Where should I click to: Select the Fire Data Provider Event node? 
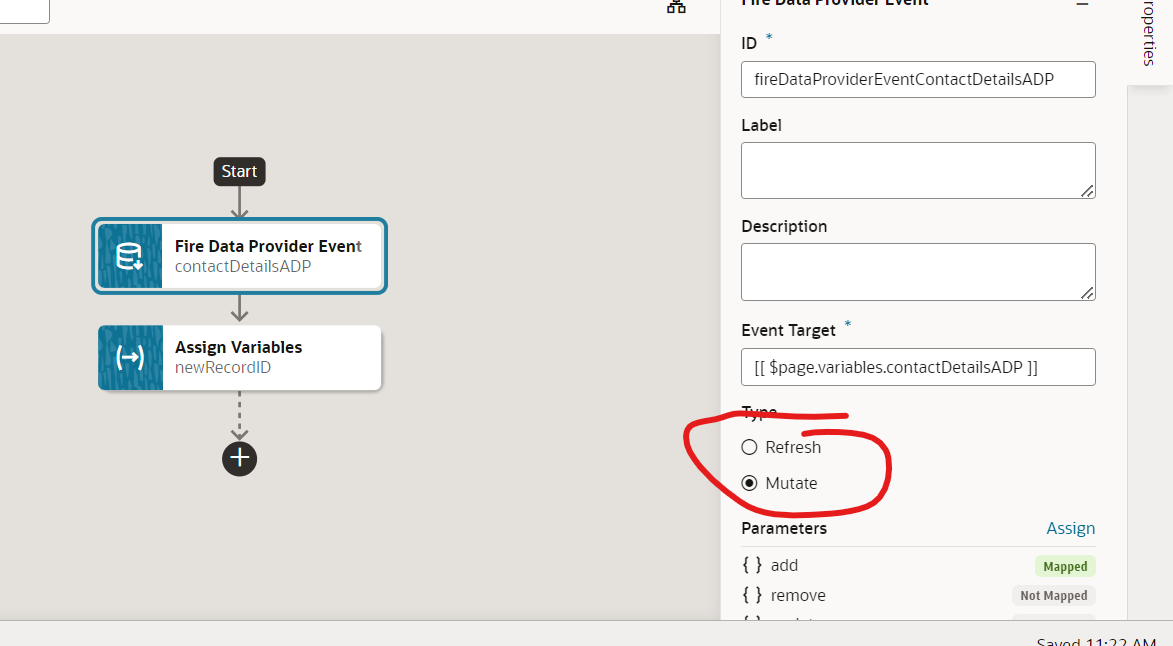tap(239, 256)
